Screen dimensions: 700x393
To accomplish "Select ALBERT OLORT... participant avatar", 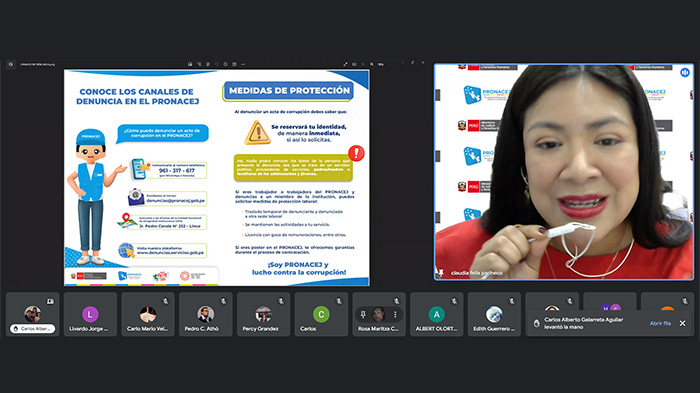I will [437, 314].
